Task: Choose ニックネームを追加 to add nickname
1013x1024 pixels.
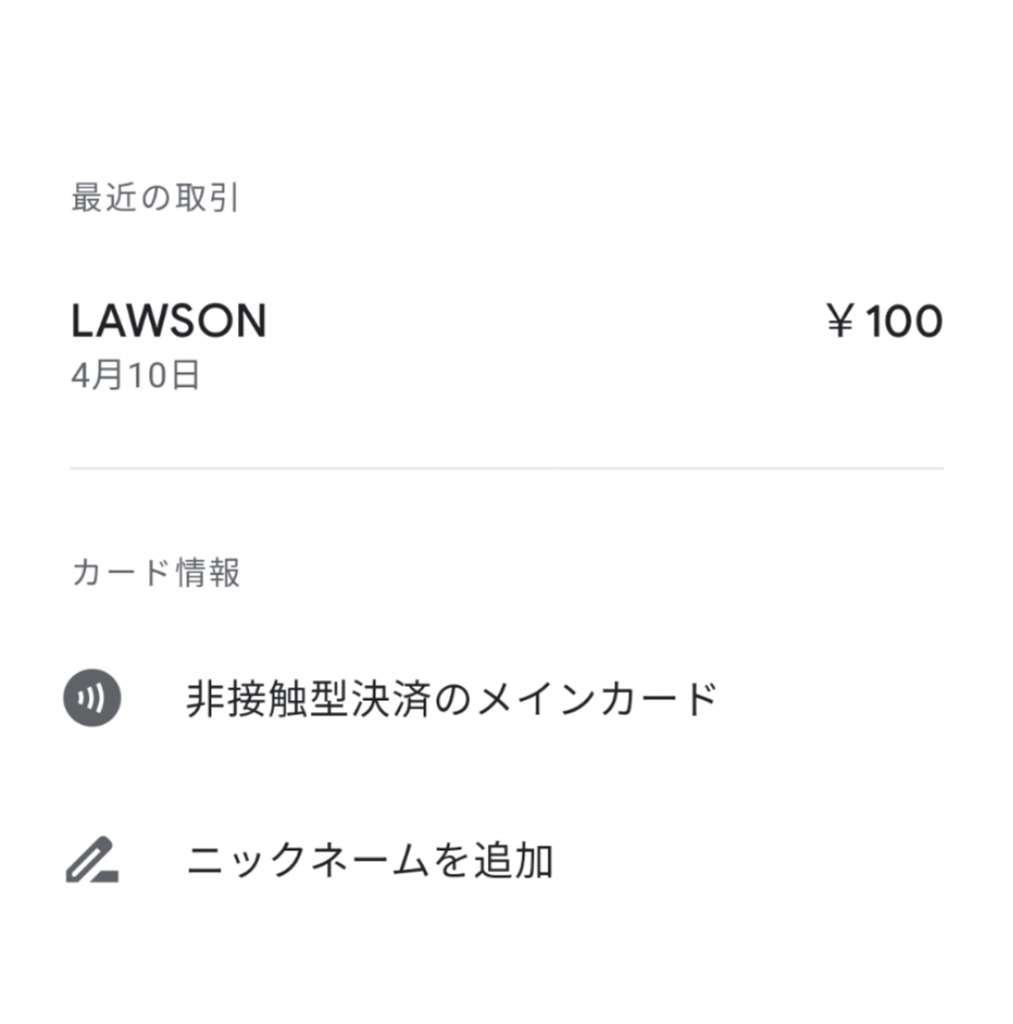Action: [370, 860]
